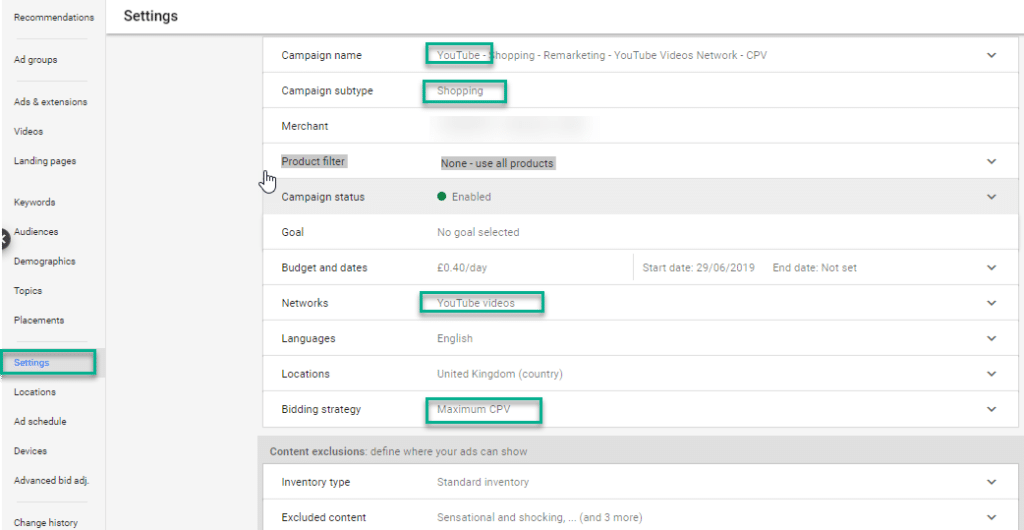1024x530 pixels.
Task: Expand the Campaign name row chevron
Action: pos(992,55)
